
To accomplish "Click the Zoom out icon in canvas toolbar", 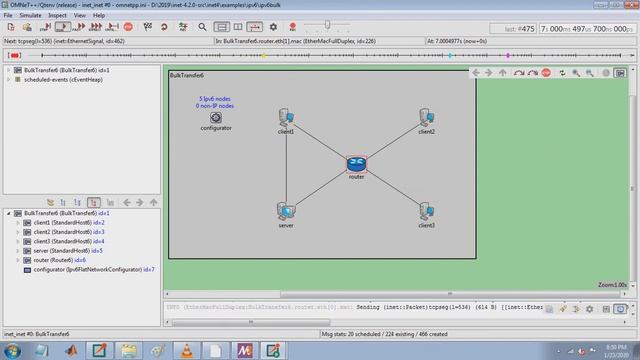I will pos(589,73).
